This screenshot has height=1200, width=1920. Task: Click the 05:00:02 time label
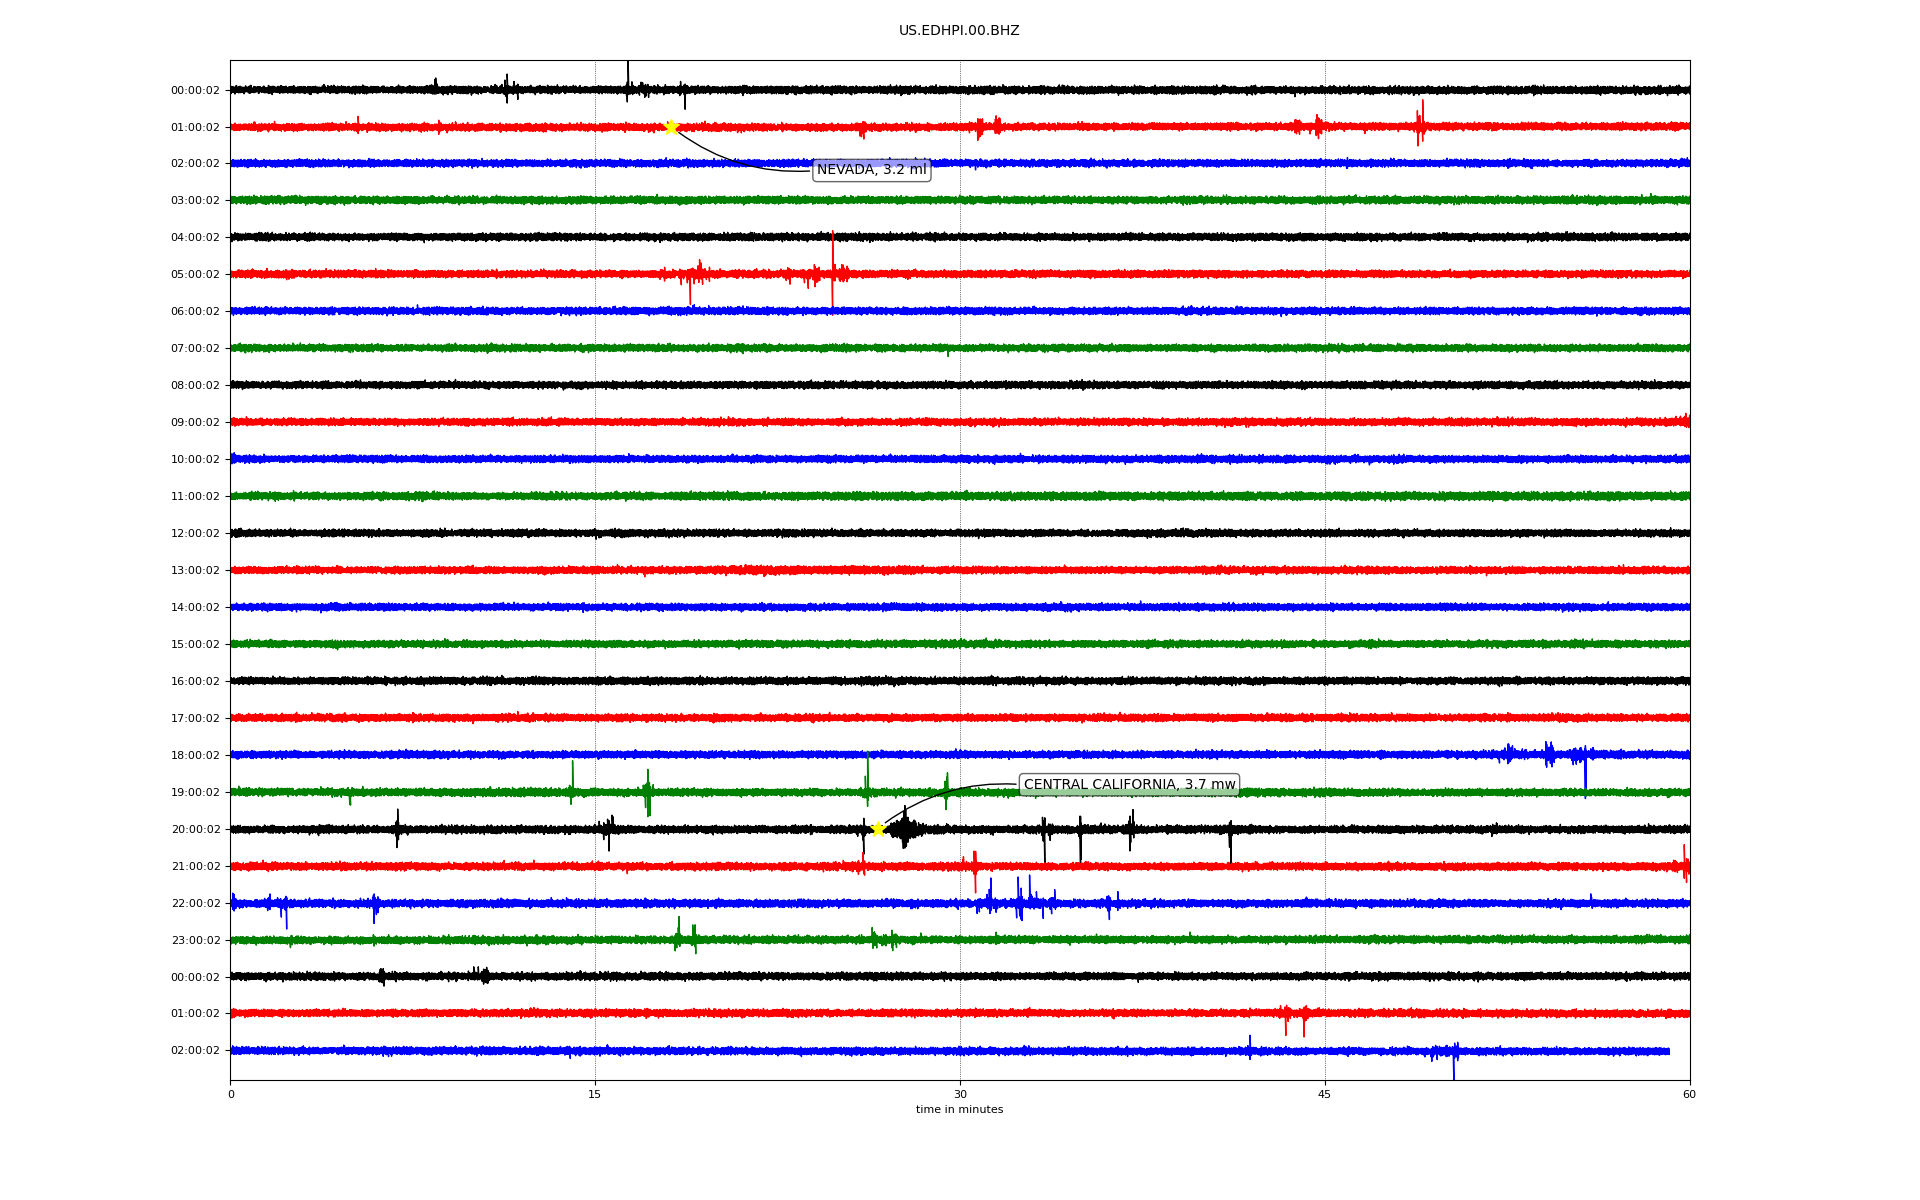[x=195, y=275]
